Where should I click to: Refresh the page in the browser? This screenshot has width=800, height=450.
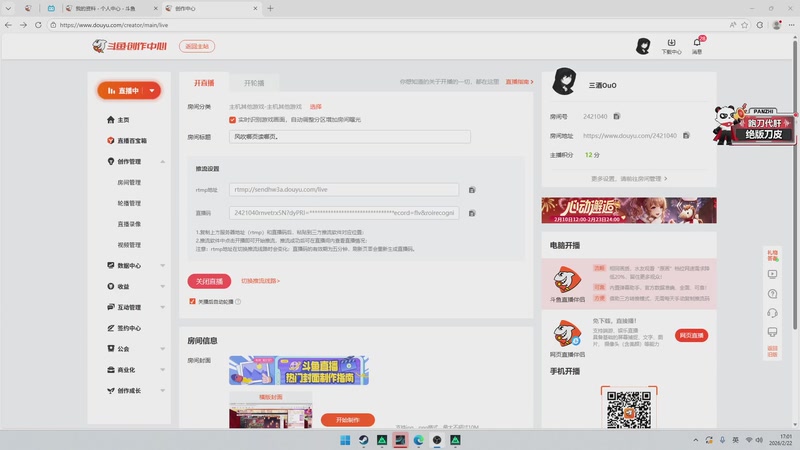tap(38, 24)
